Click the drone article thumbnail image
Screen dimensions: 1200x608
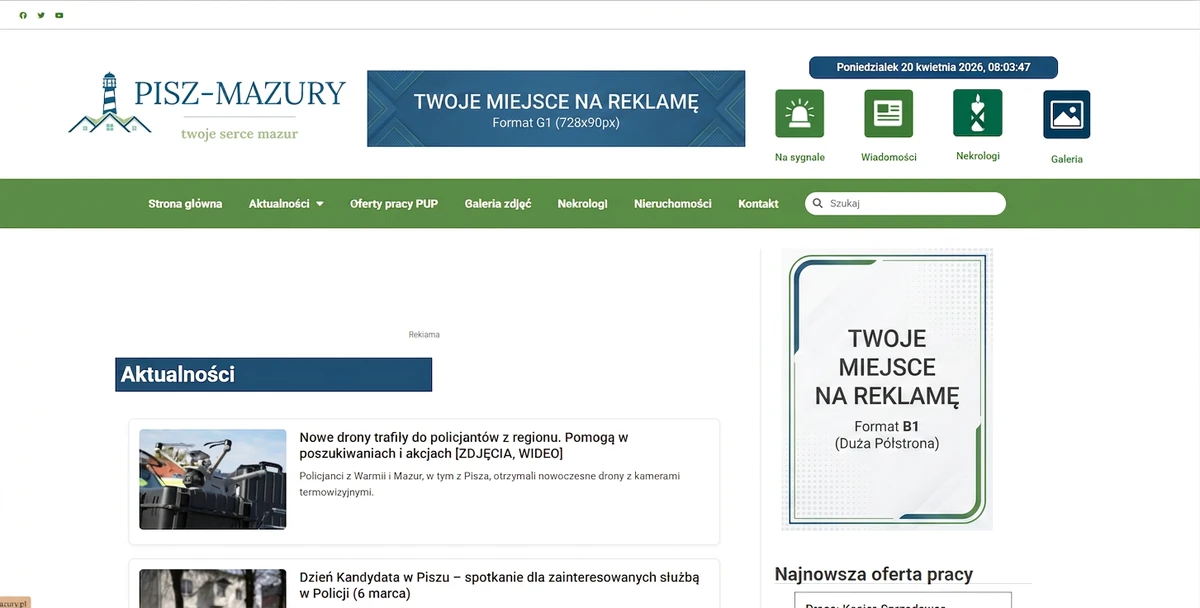point(212,479)
